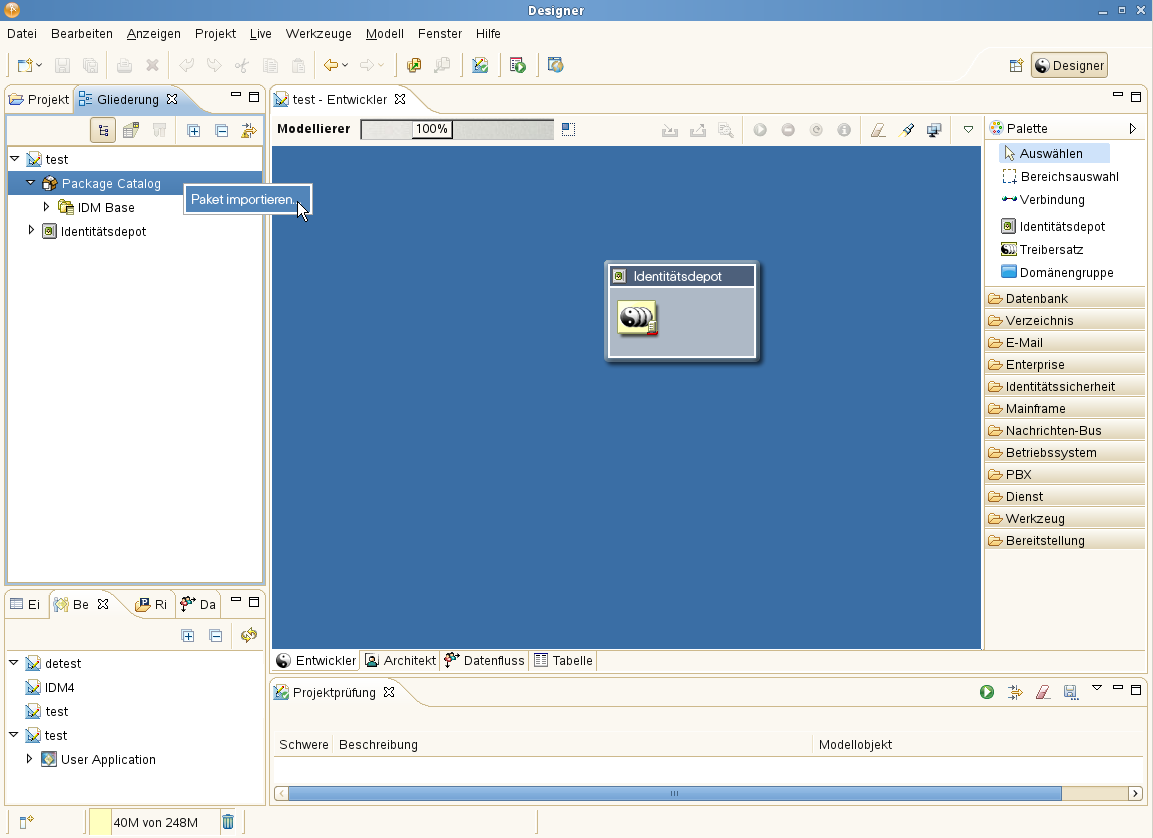Click the 100% zoom slider
This screenshot has height=838, width=1153.
(x=433, y=130)
